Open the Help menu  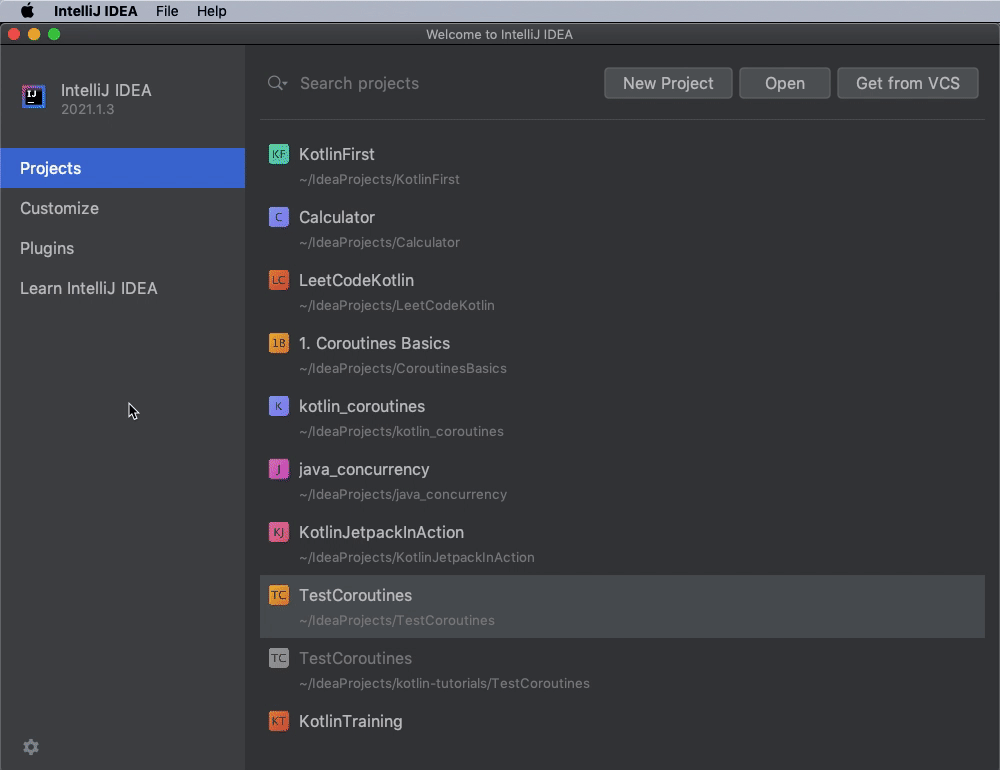pos(212,11)
